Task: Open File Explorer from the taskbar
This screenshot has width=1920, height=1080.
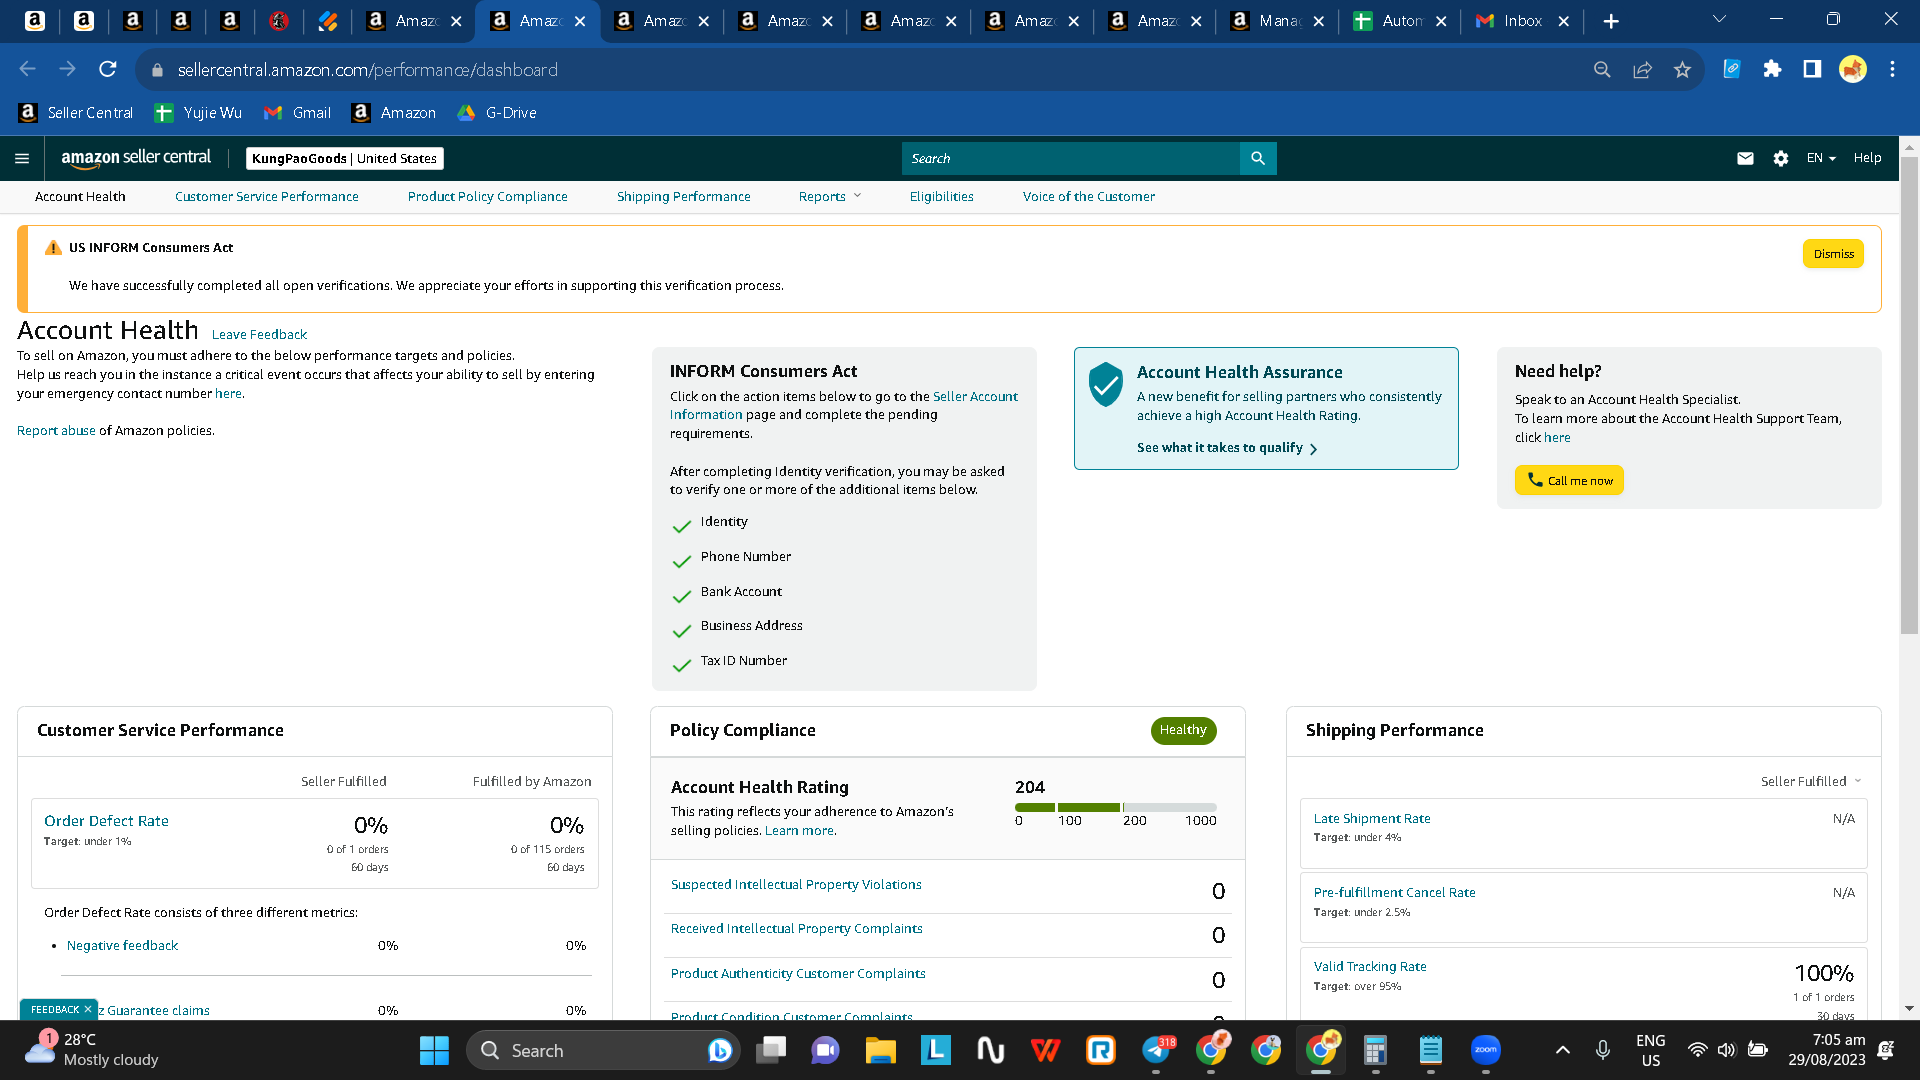Action: (x=880, y=1050)
